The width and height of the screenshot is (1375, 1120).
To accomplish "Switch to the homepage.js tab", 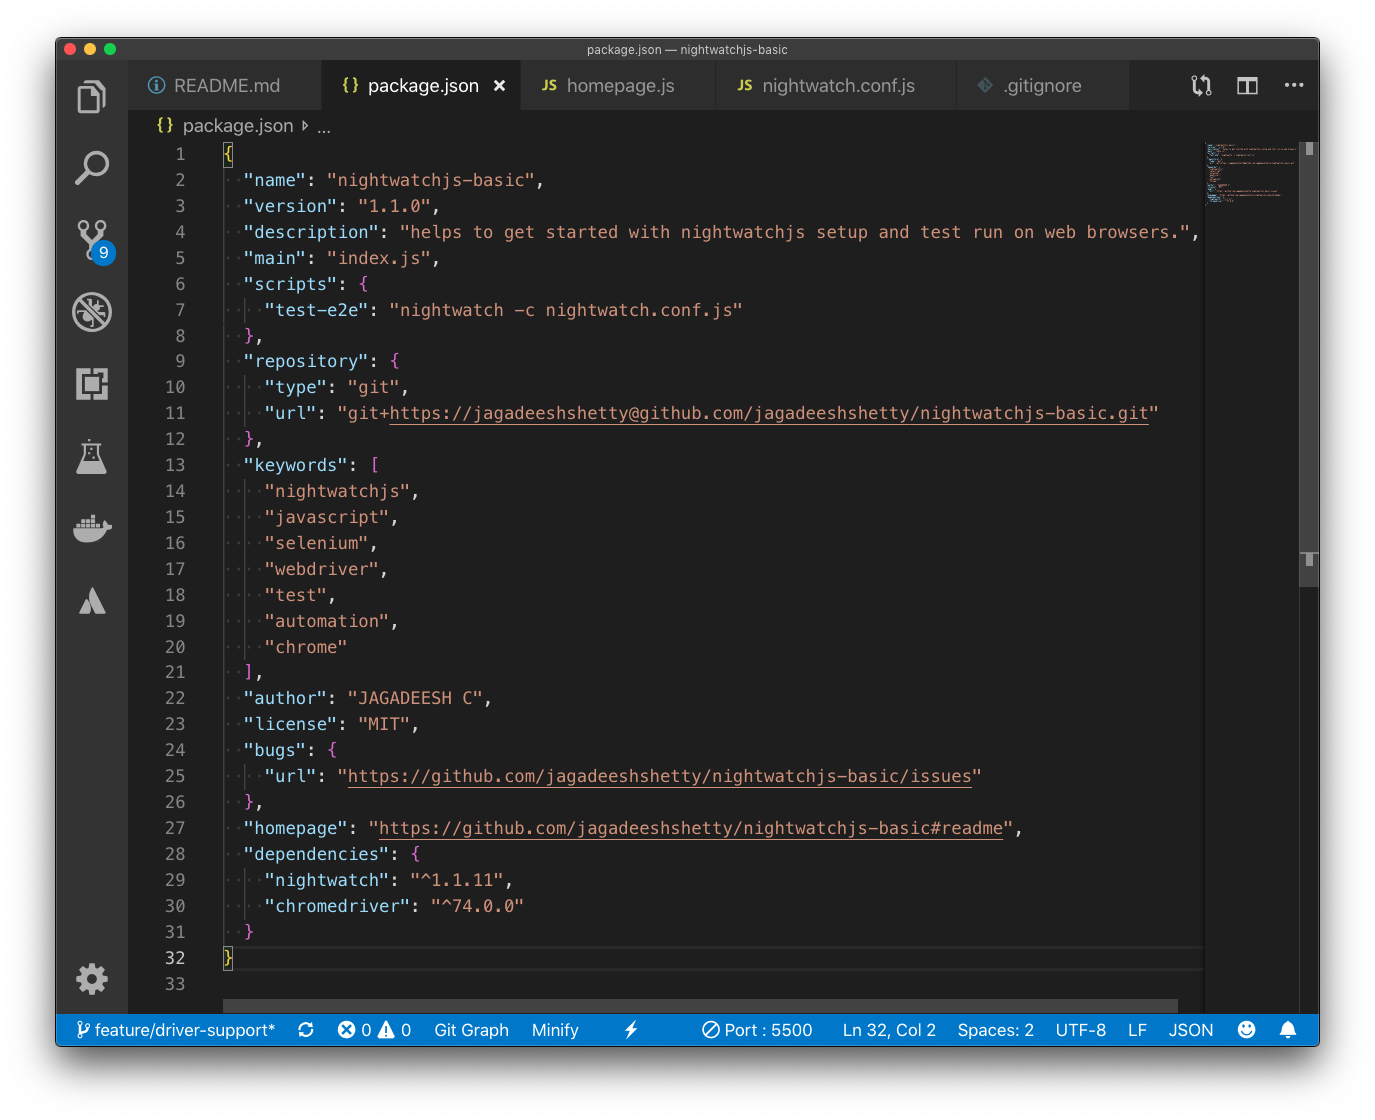I will (x=619, y=85).
